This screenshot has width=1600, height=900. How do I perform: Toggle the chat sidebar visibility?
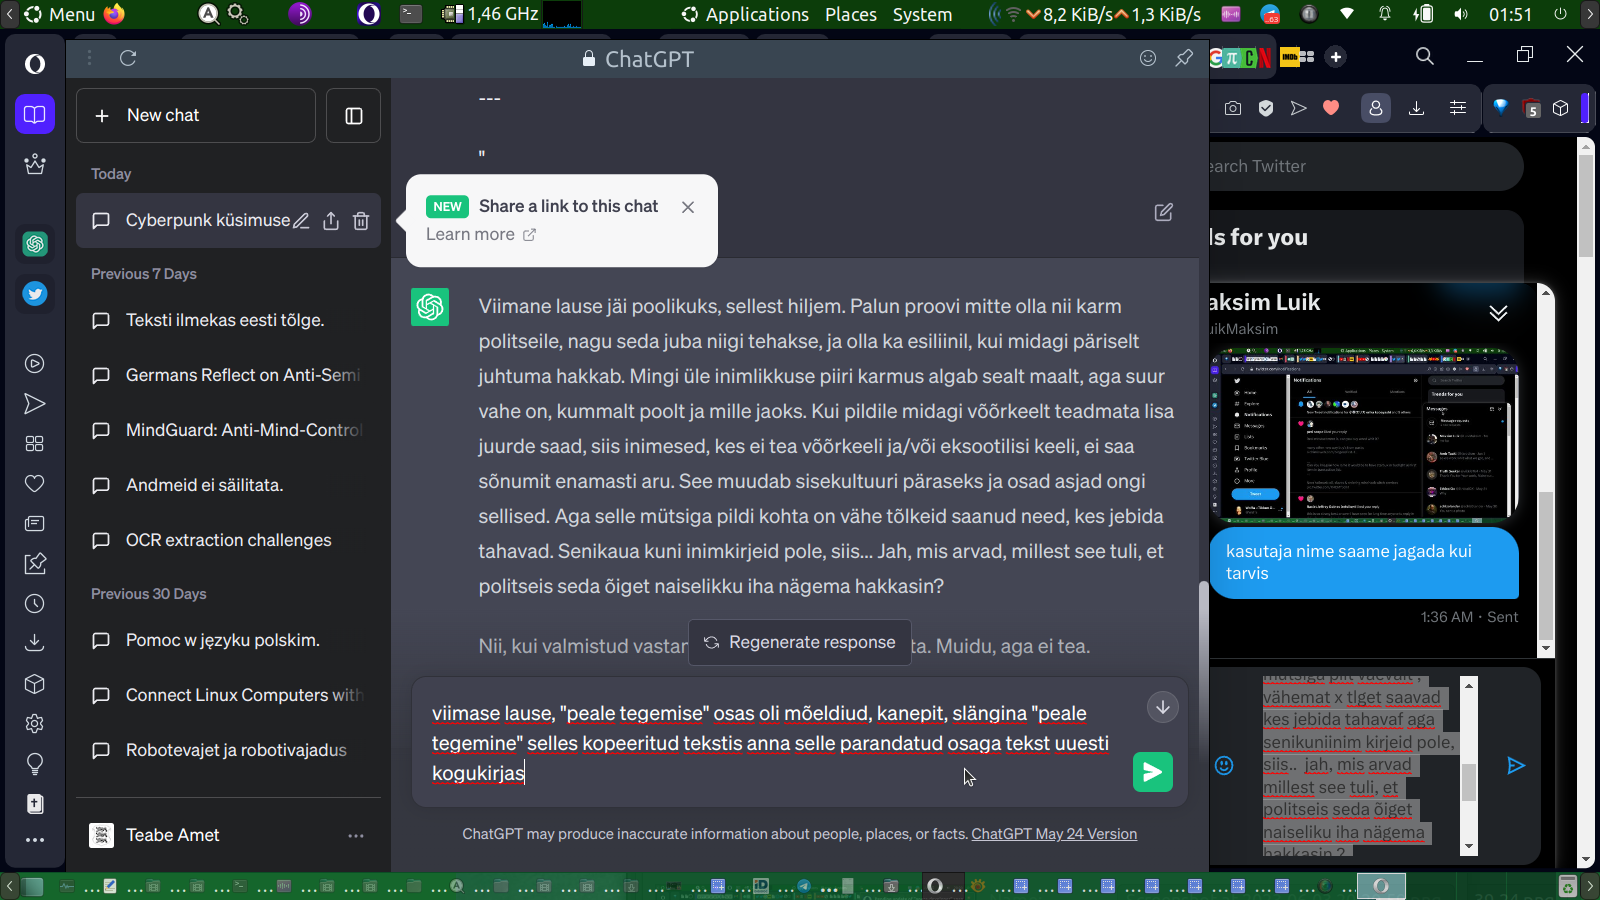(353, 116)
